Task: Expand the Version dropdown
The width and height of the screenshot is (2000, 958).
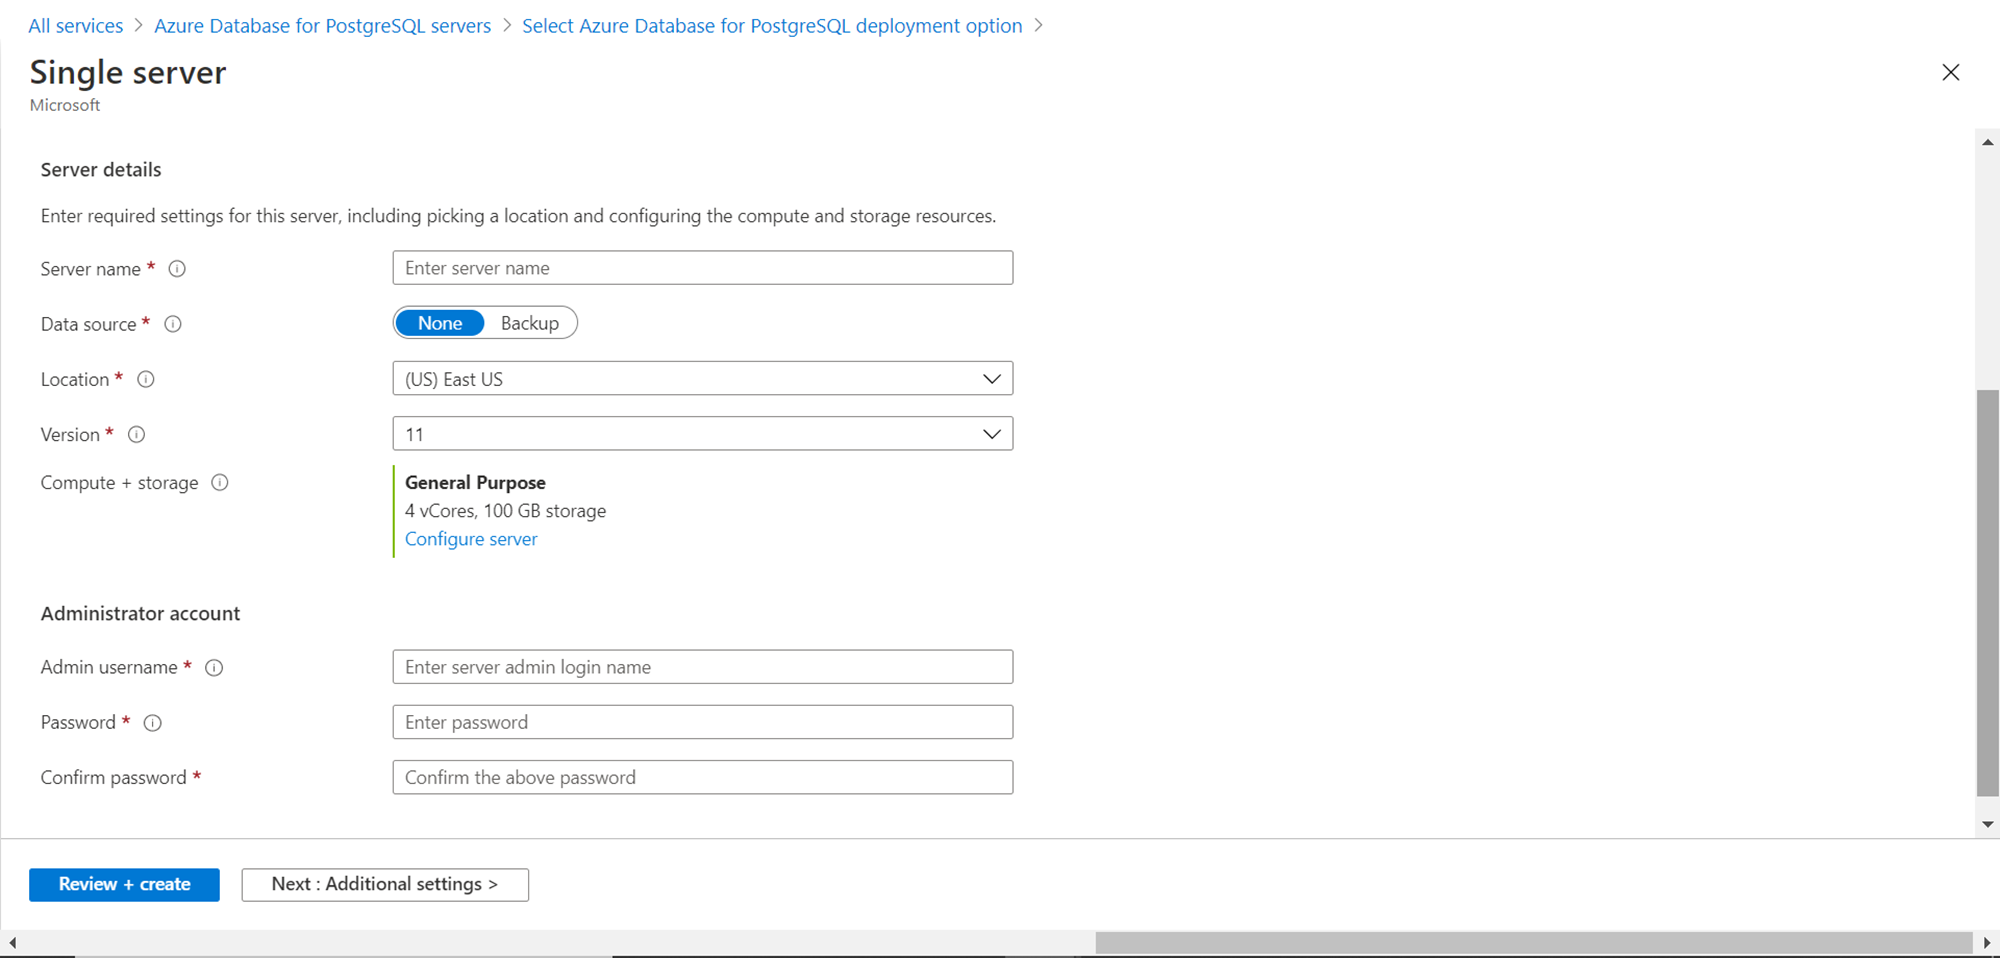Action: point(702,434)
